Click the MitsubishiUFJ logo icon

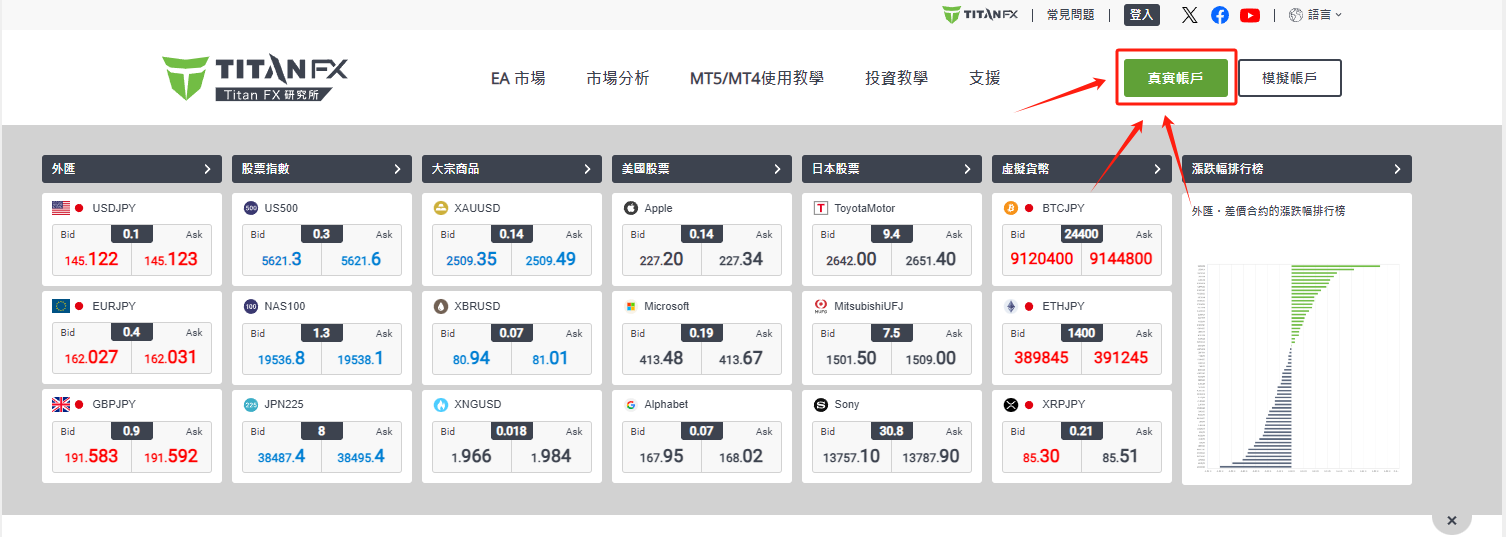point(821,306)
